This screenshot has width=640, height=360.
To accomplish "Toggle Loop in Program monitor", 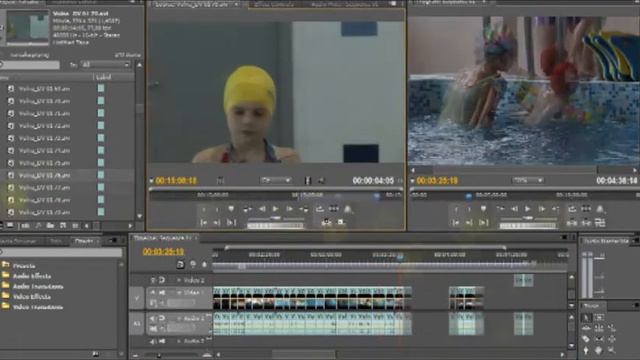I will [x=572, y=209].
